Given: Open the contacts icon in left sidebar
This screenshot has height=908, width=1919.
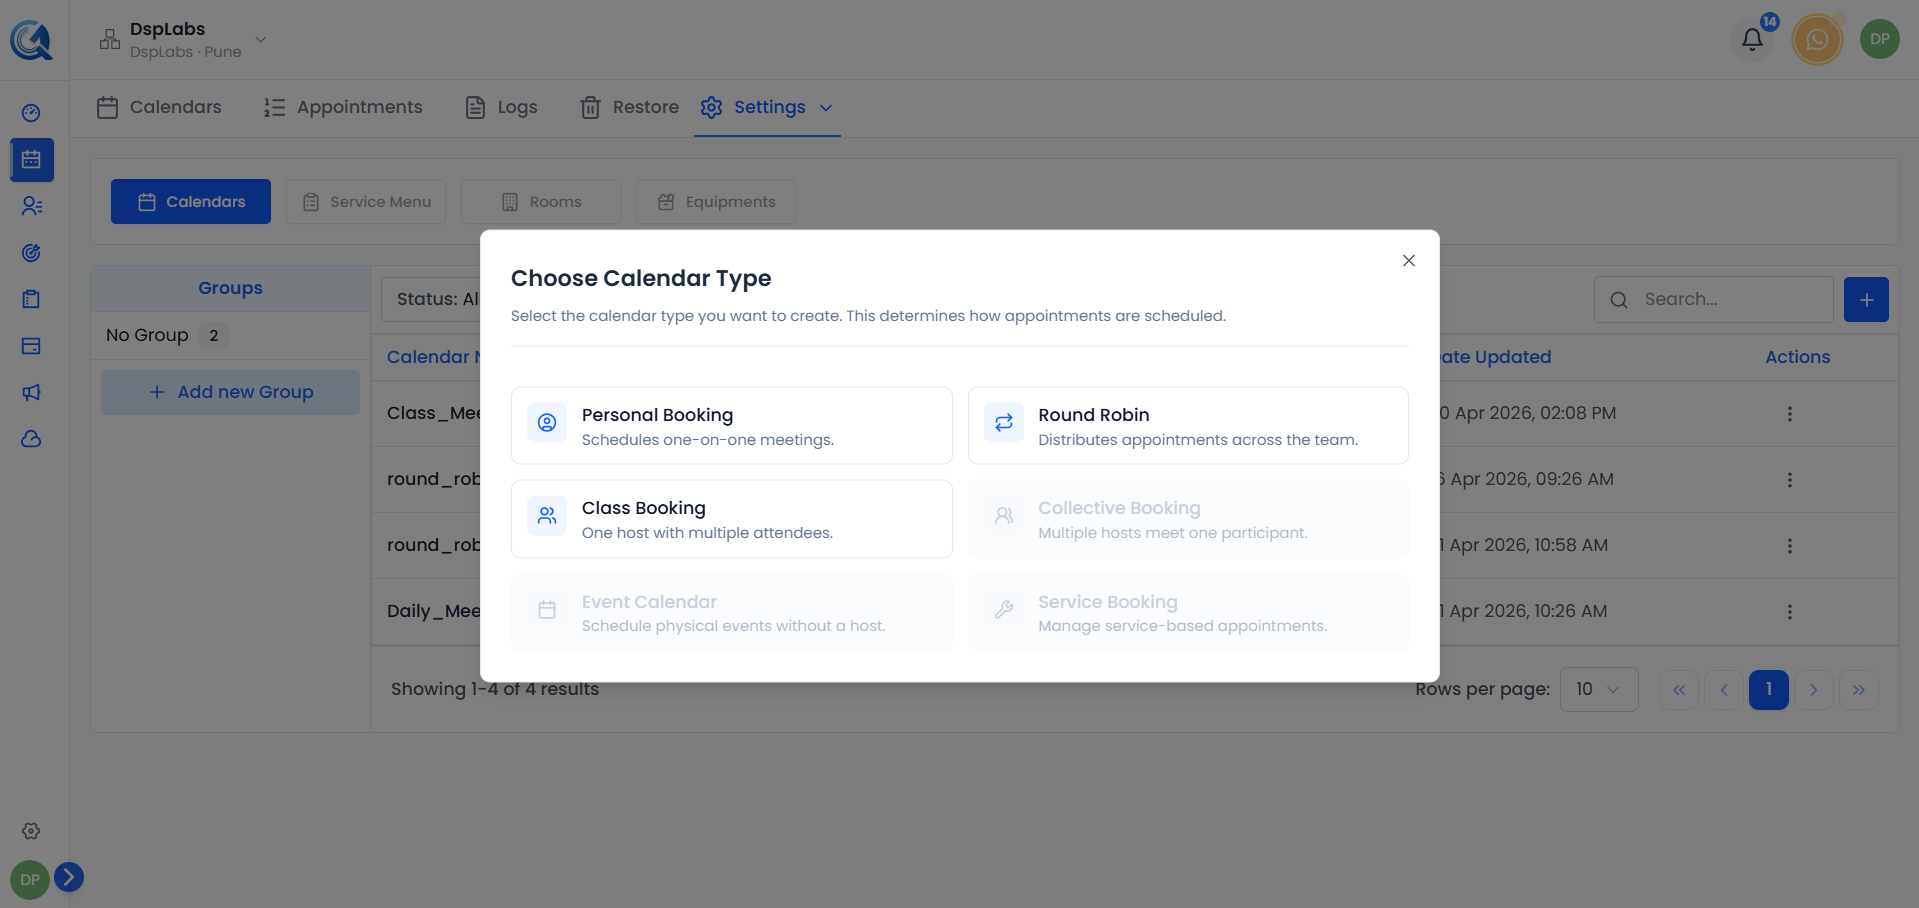Looking at the screenshot, I should [x=31, y=206].
